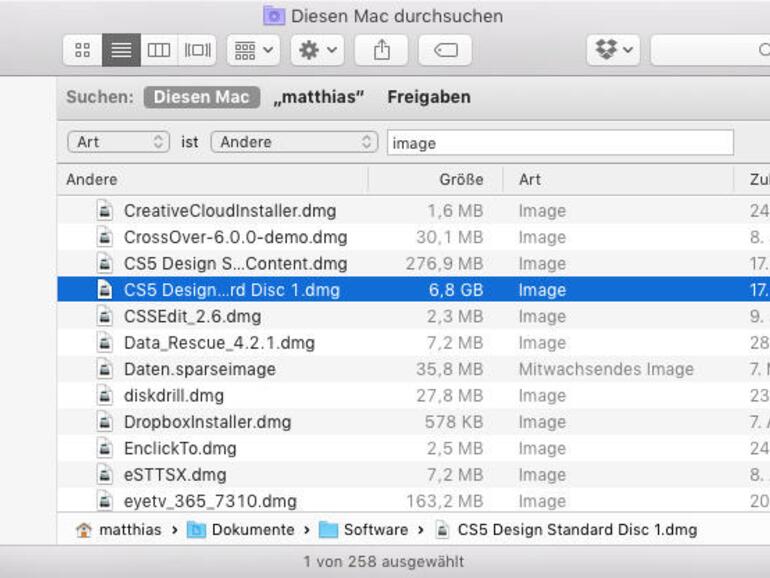
Task: Select CreativeCloudInstaller.dmg file
Action: click(x=230, y=211)
